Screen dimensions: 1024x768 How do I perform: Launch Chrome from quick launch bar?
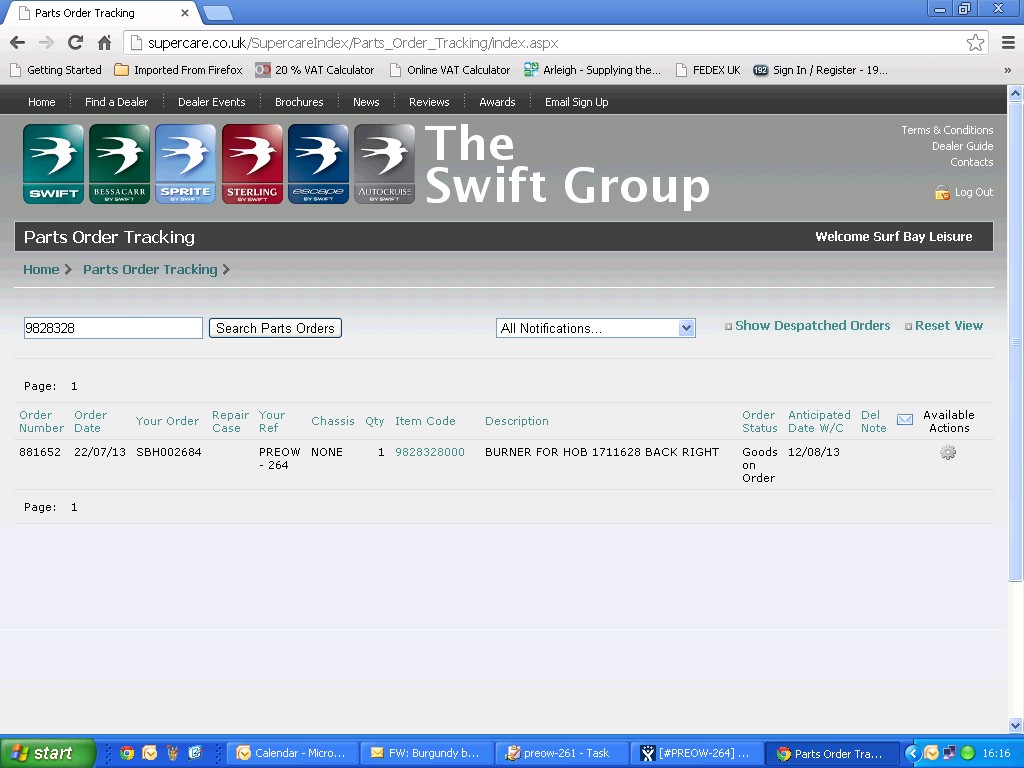(x=127, y=753)
